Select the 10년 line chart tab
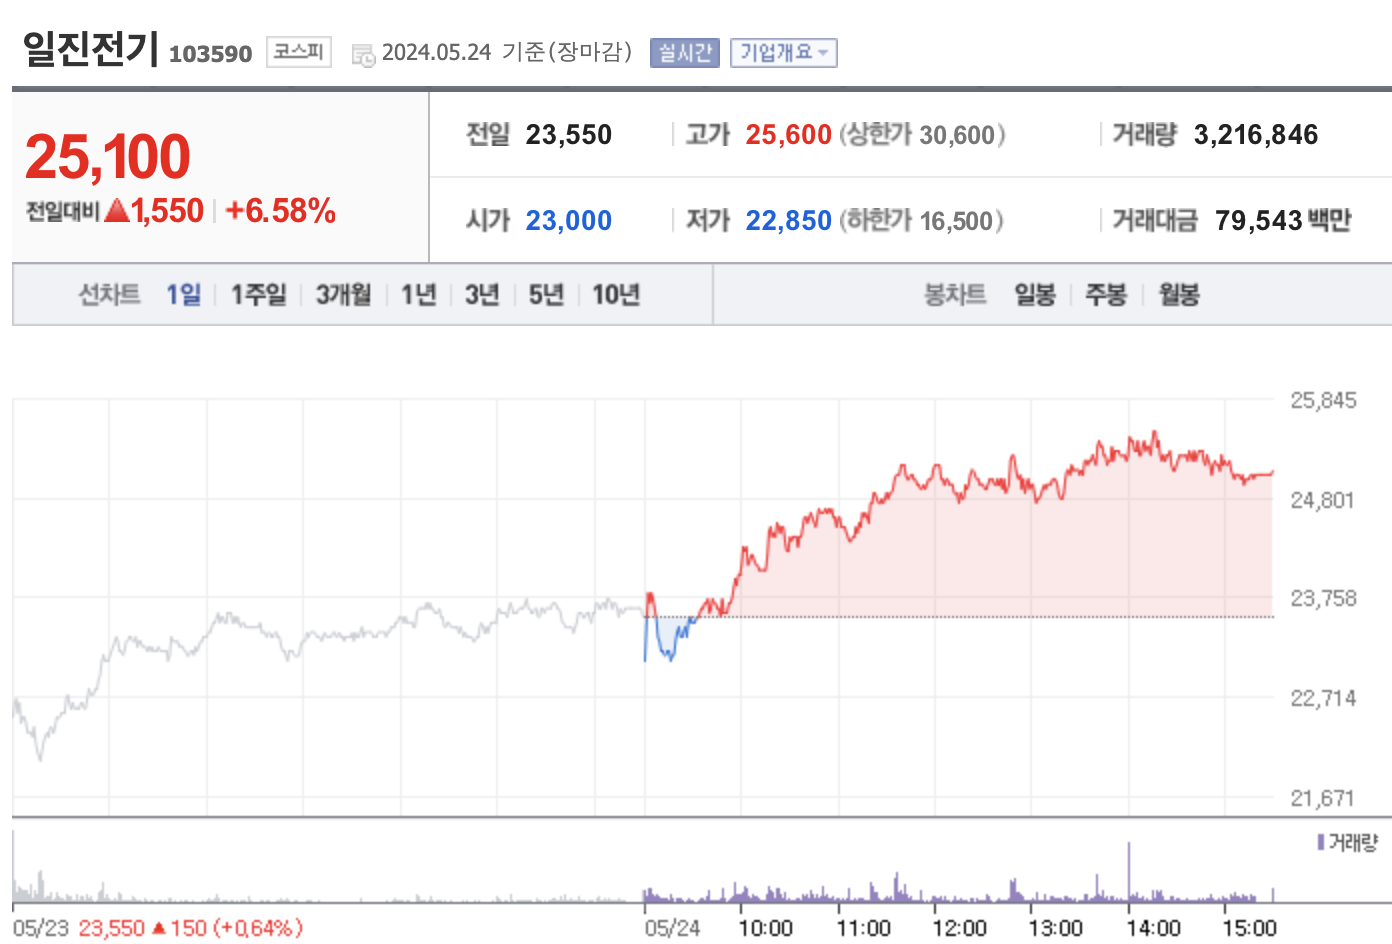 point(616,294)
